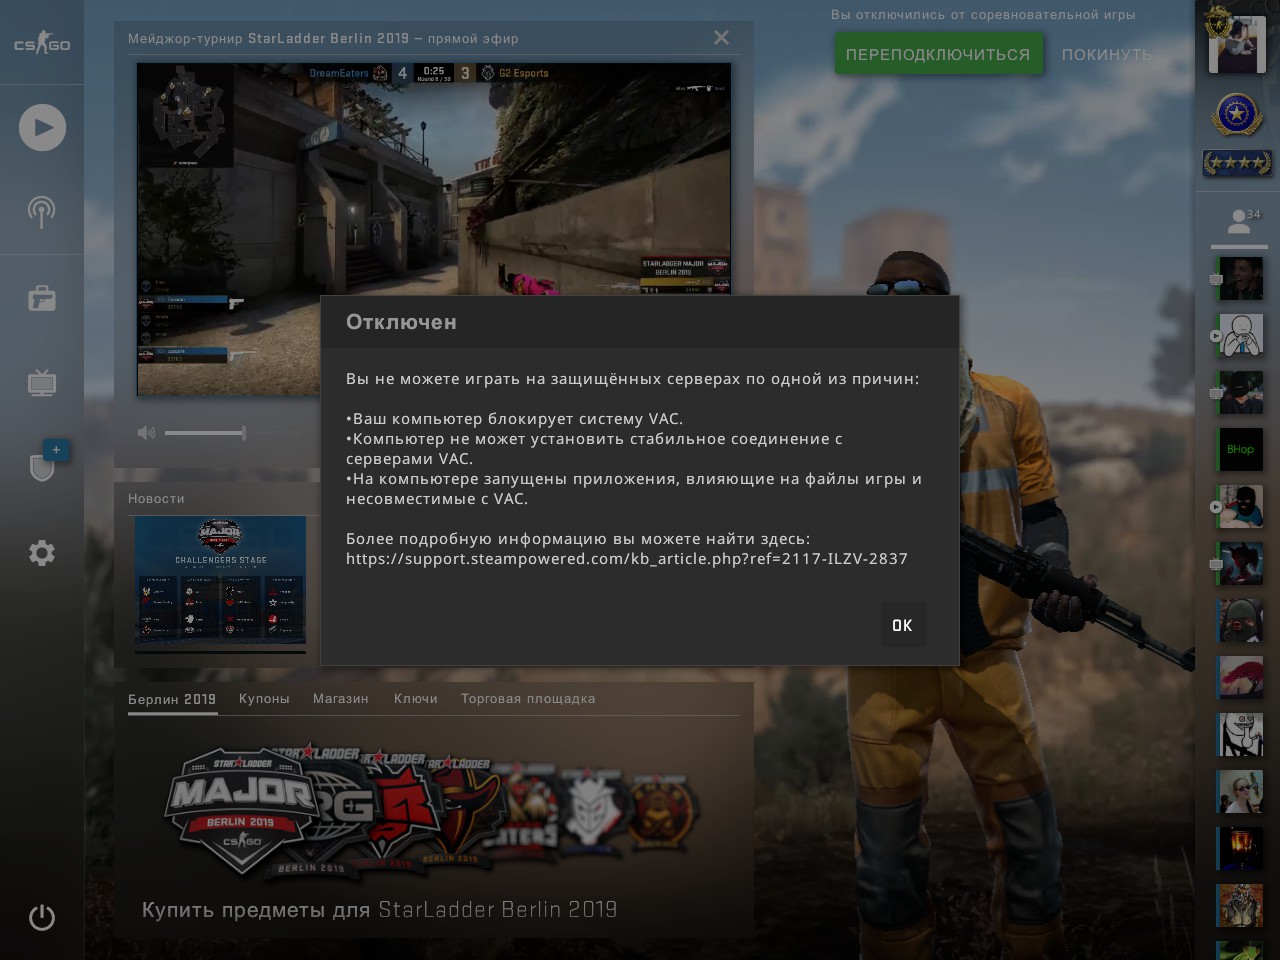Close the StarLadder Berlin 2019 stream panel
The width and height of the screenshot is (1280, 960).
coord(721,38)
